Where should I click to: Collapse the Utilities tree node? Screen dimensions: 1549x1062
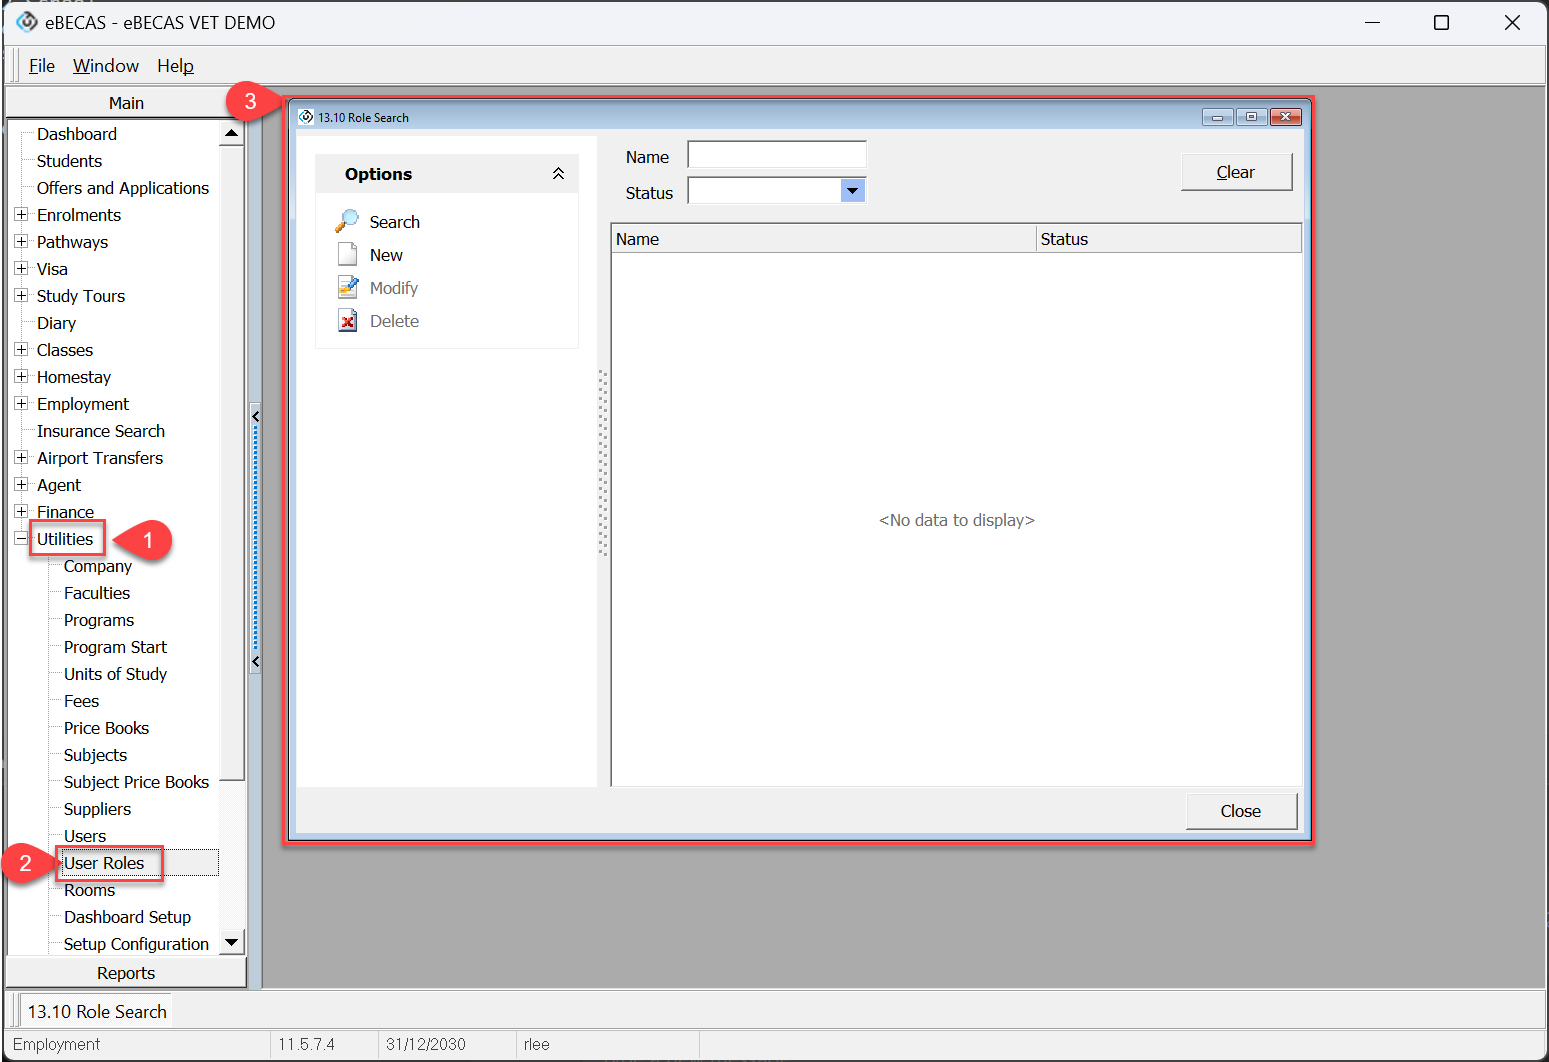click(21, 538)
